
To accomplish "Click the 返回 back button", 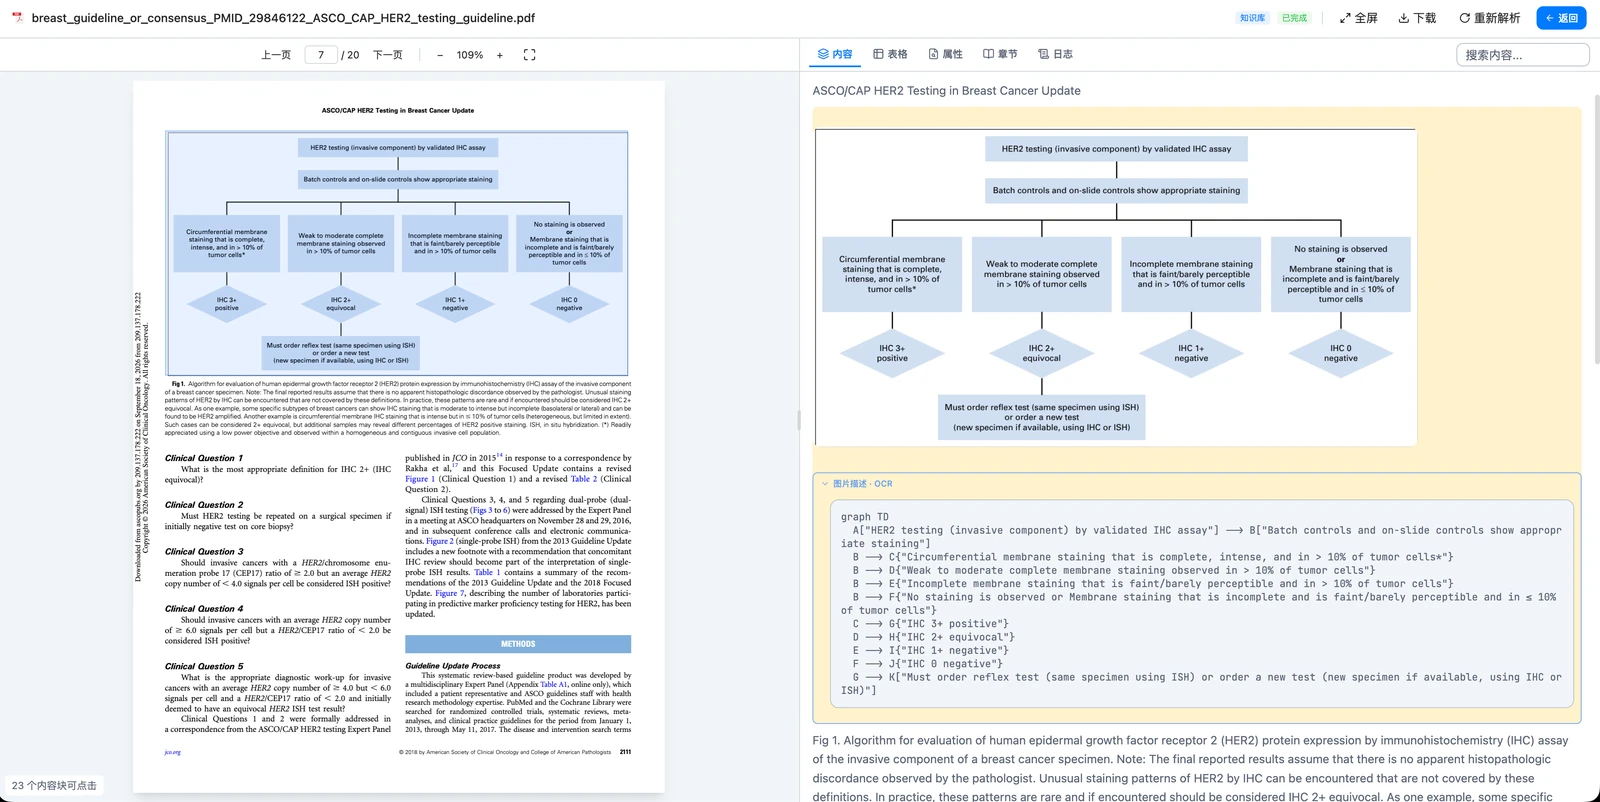I will (x=1561, y=18).
